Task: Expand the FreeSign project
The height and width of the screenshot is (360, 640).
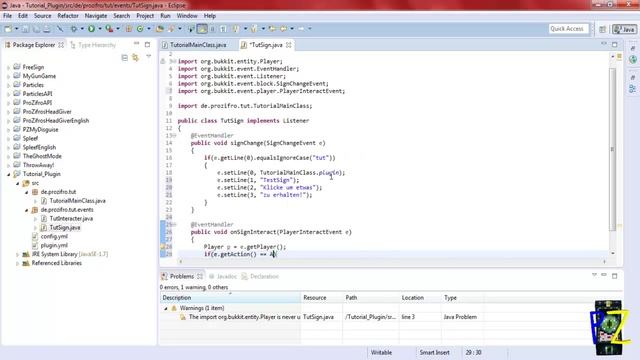Action: 9,67
